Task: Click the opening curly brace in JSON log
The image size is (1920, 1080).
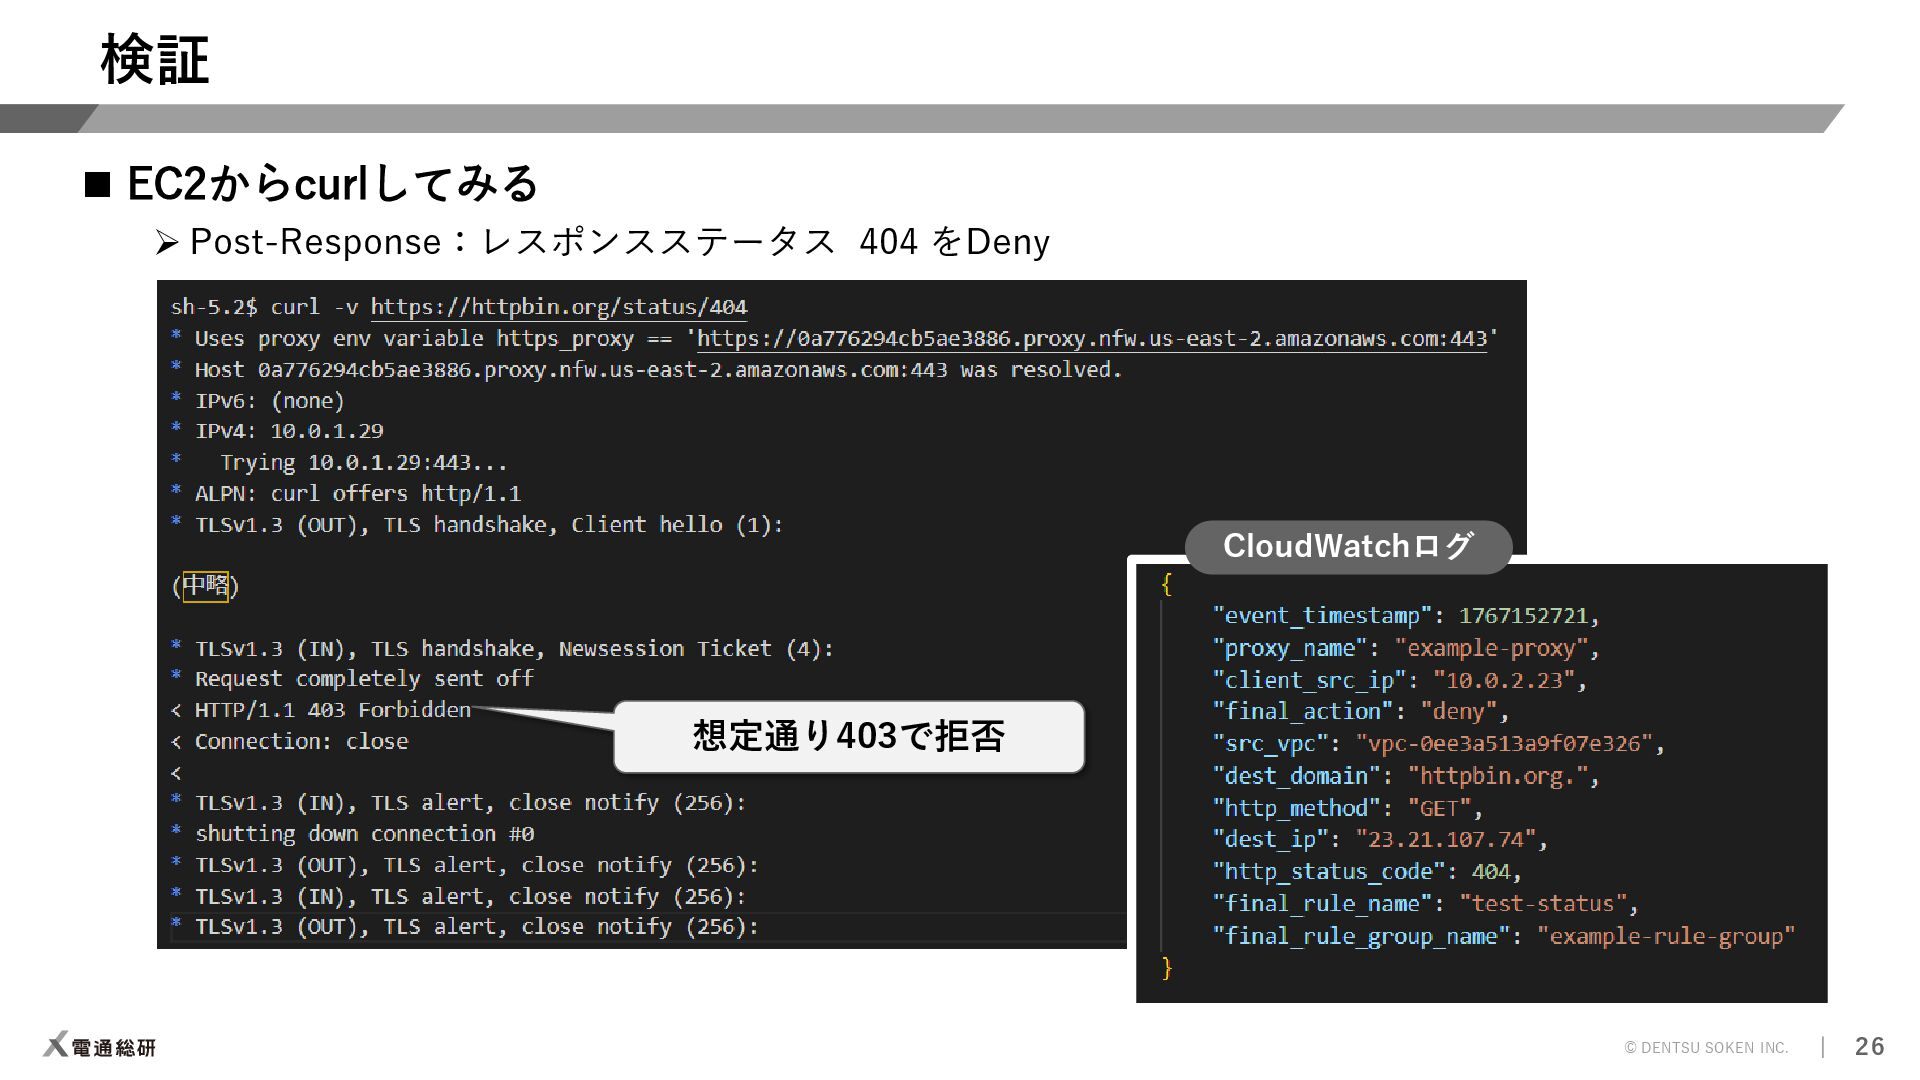Action: pos(1166,583)
